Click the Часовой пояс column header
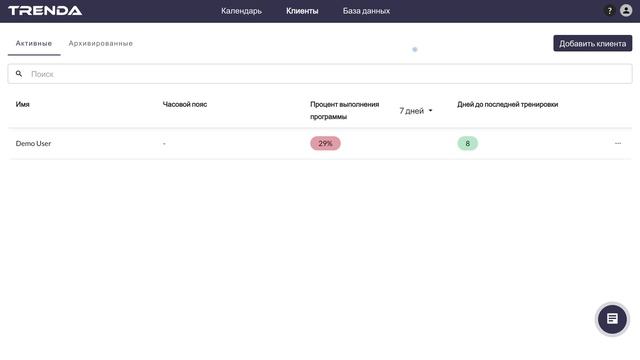Screen dimensions: 640x360 pyautogui.click(x=185, y=104)
